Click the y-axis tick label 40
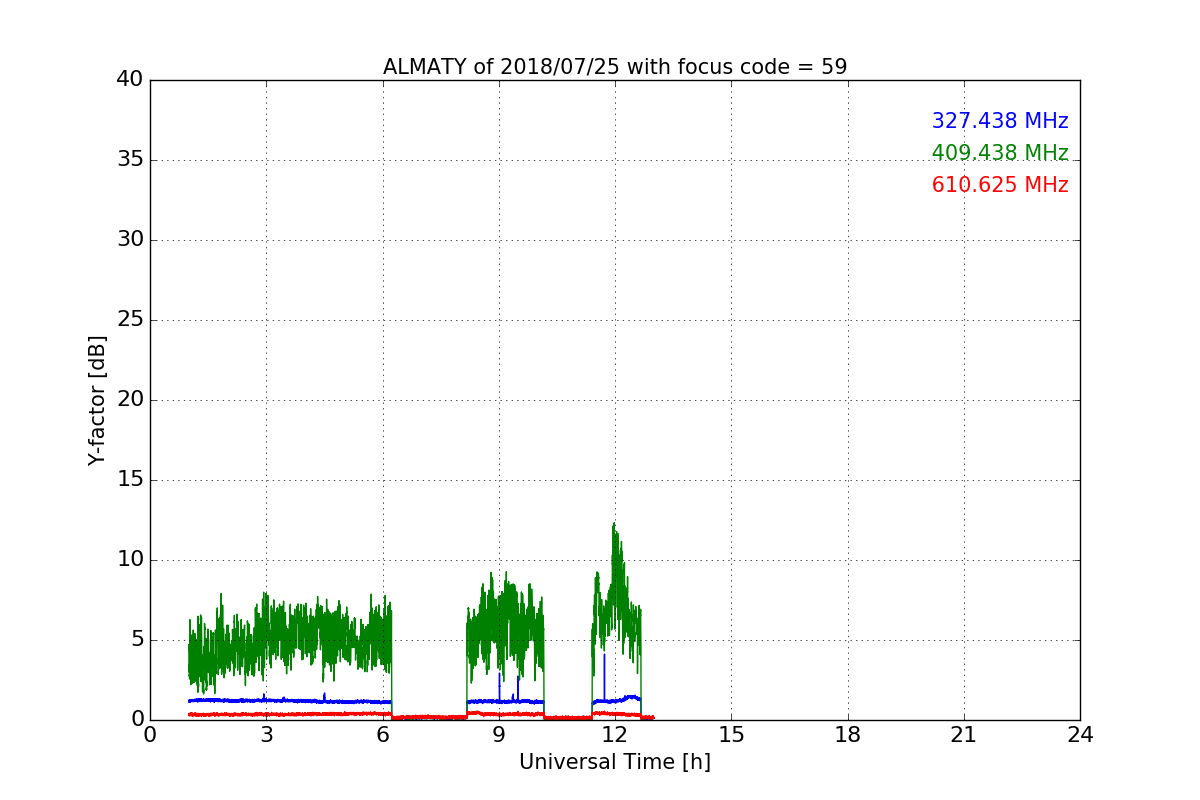Screen dimensions: 1200x800 pyautogui.click(x=130, y=80)
